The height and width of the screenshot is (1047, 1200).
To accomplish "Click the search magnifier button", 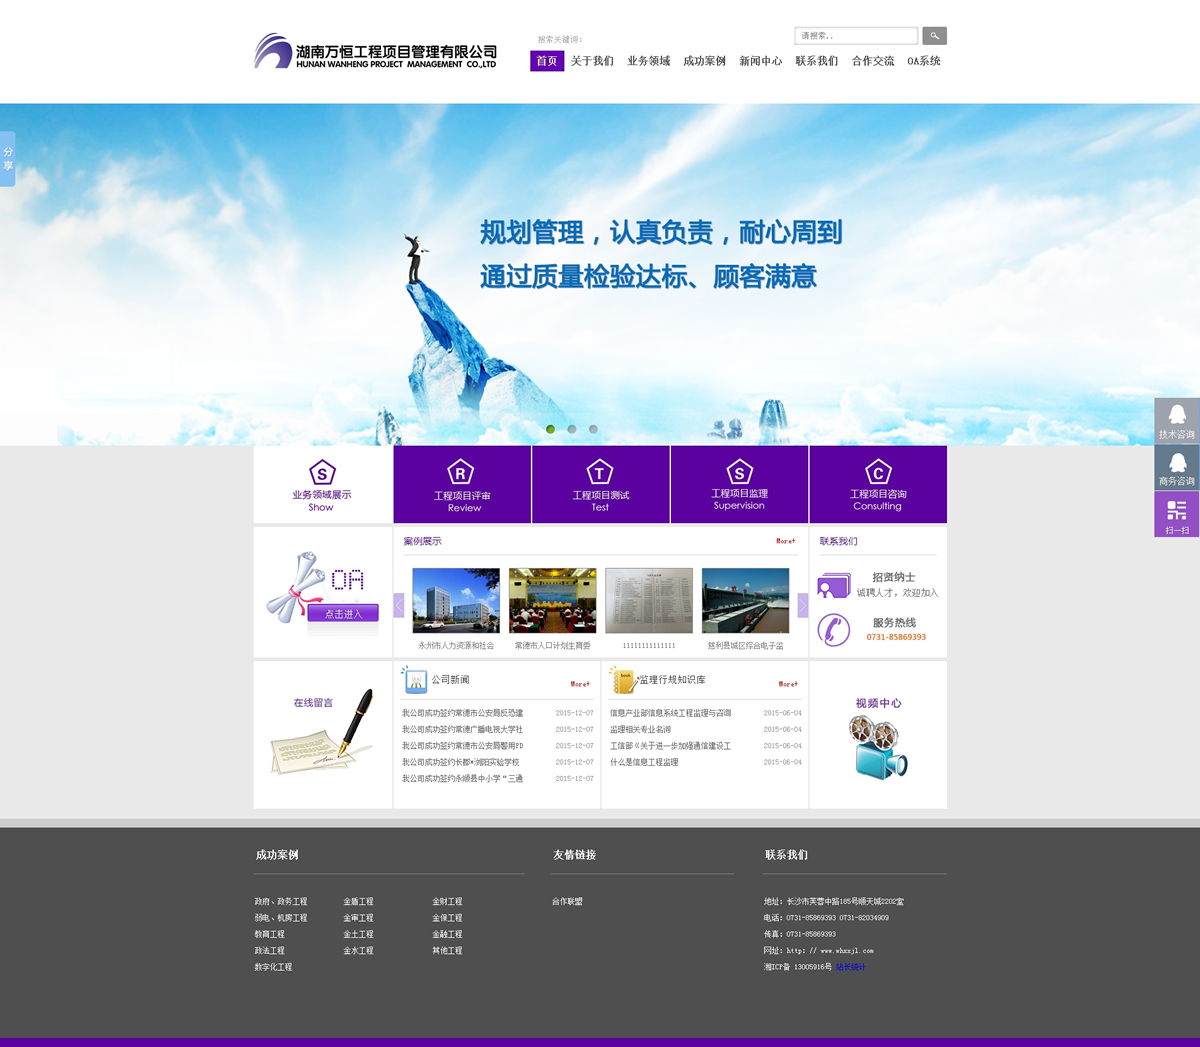I will click(934, 35).
